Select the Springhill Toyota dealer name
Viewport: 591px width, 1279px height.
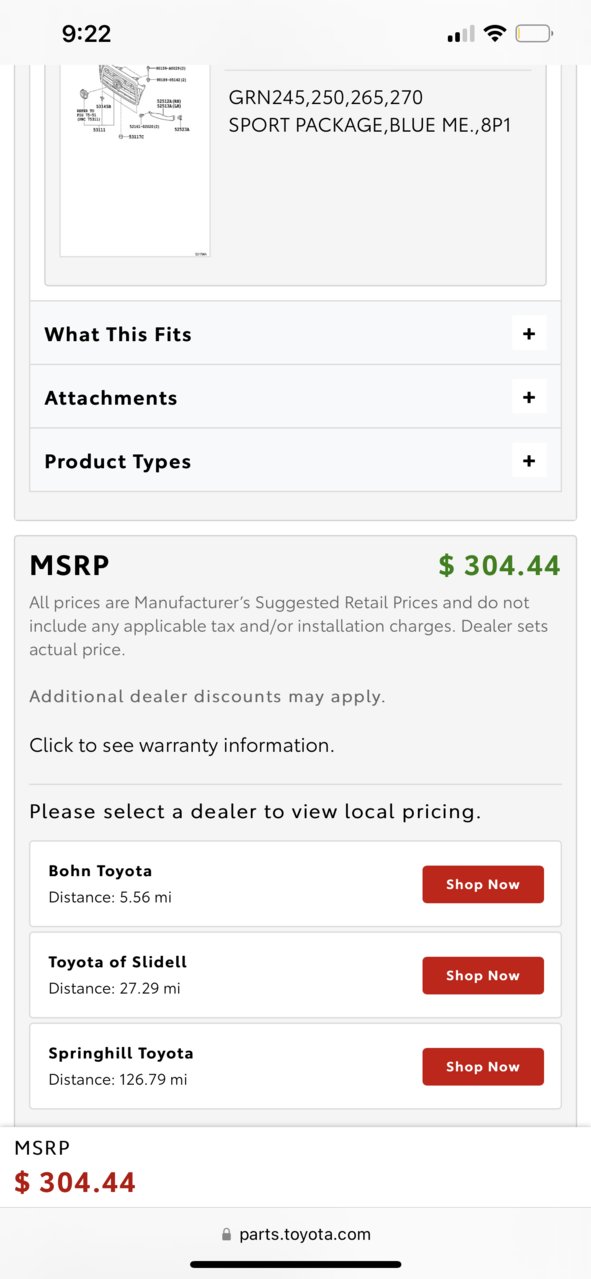(121, 1053)
